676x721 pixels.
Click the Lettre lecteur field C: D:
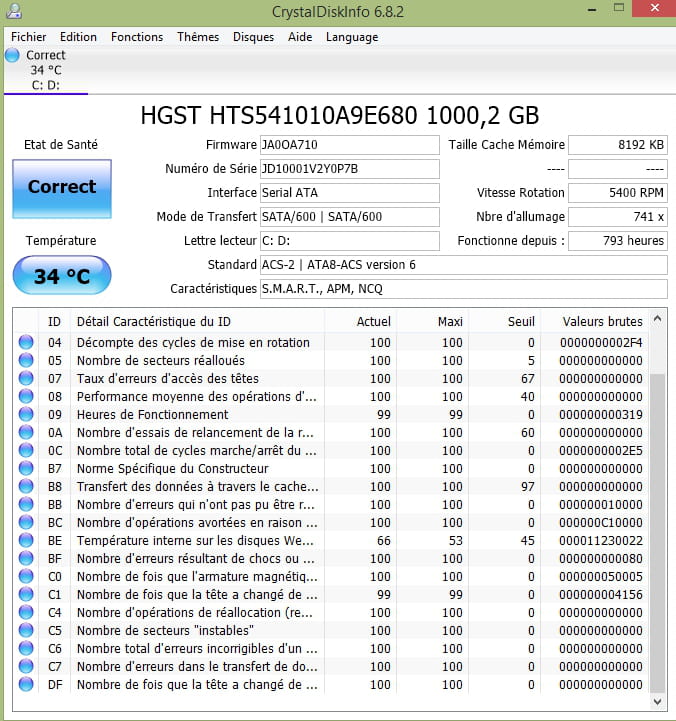click(x=349, y=240)
